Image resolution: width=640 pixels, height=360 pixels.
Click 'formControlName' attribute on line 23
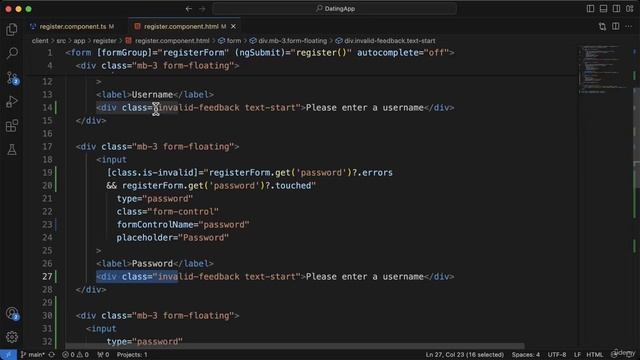coord(155,224)
